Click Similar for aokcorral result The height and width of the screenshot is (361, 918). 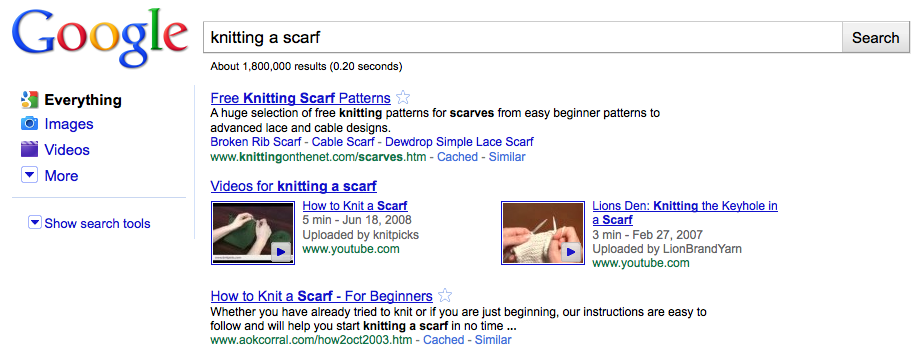pyautogui.click(x=493, y=340)
